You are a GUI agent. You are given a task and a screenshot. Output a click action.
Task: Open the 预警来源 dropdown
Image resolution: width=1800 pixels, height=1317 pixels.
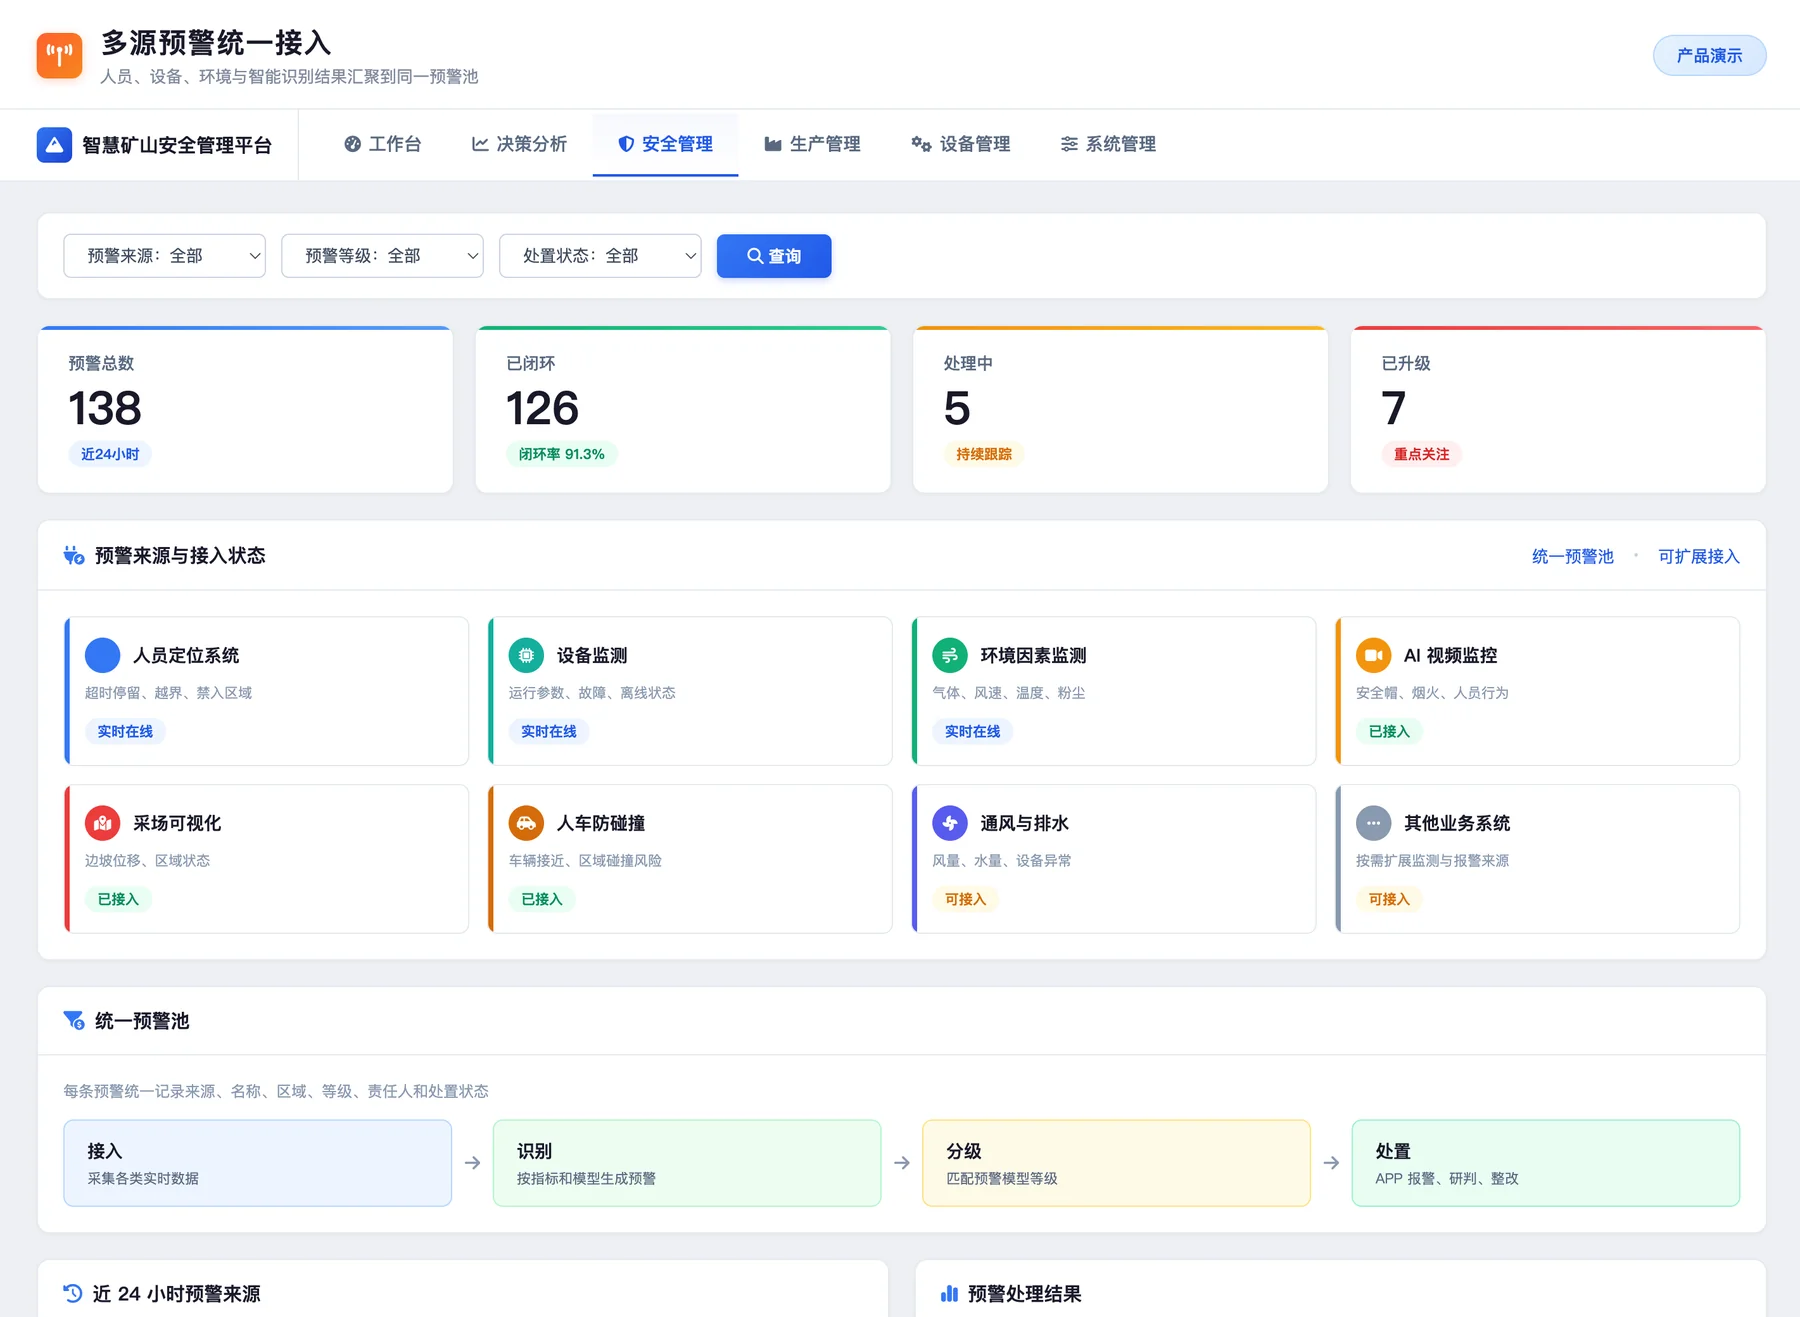pos(164,256)
